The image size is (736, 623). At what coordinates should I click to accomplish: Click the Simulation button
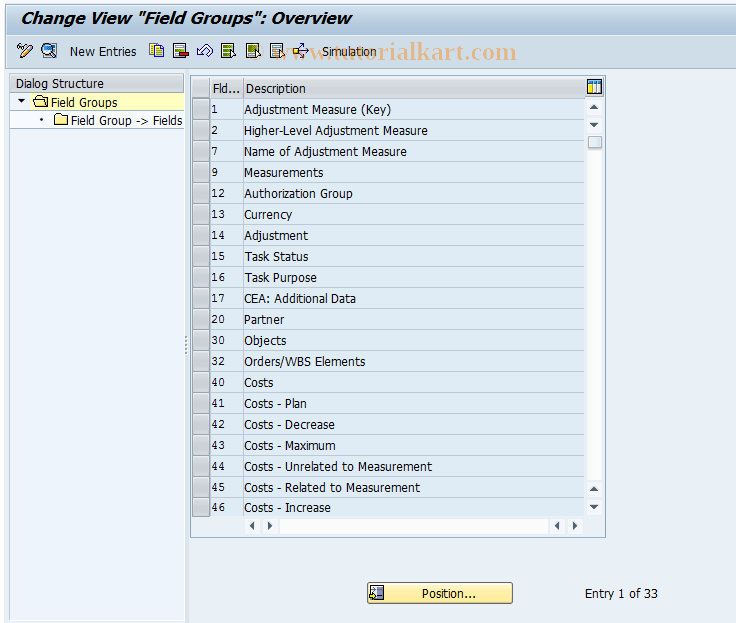point(349,51)
